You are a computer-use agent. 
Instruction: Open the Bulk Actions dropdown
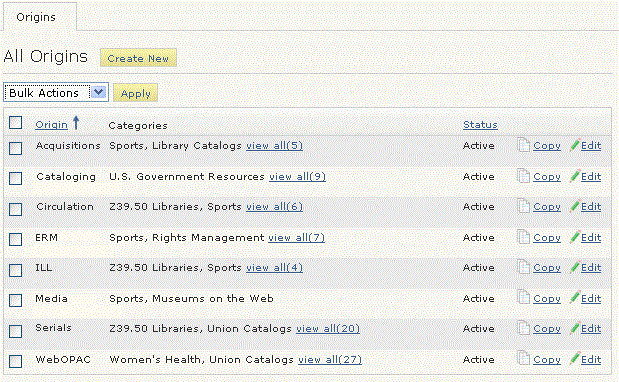pos(56,93)
